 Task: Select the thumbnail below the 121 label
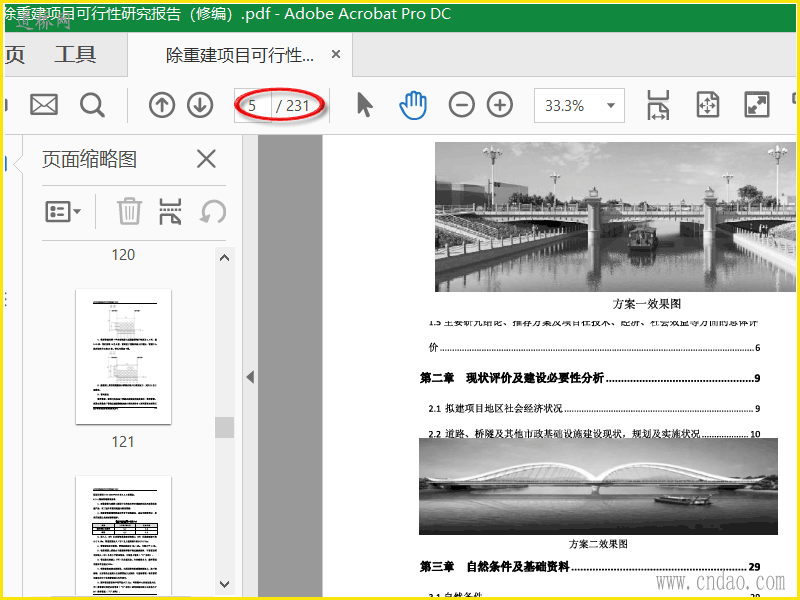(123, 536)
